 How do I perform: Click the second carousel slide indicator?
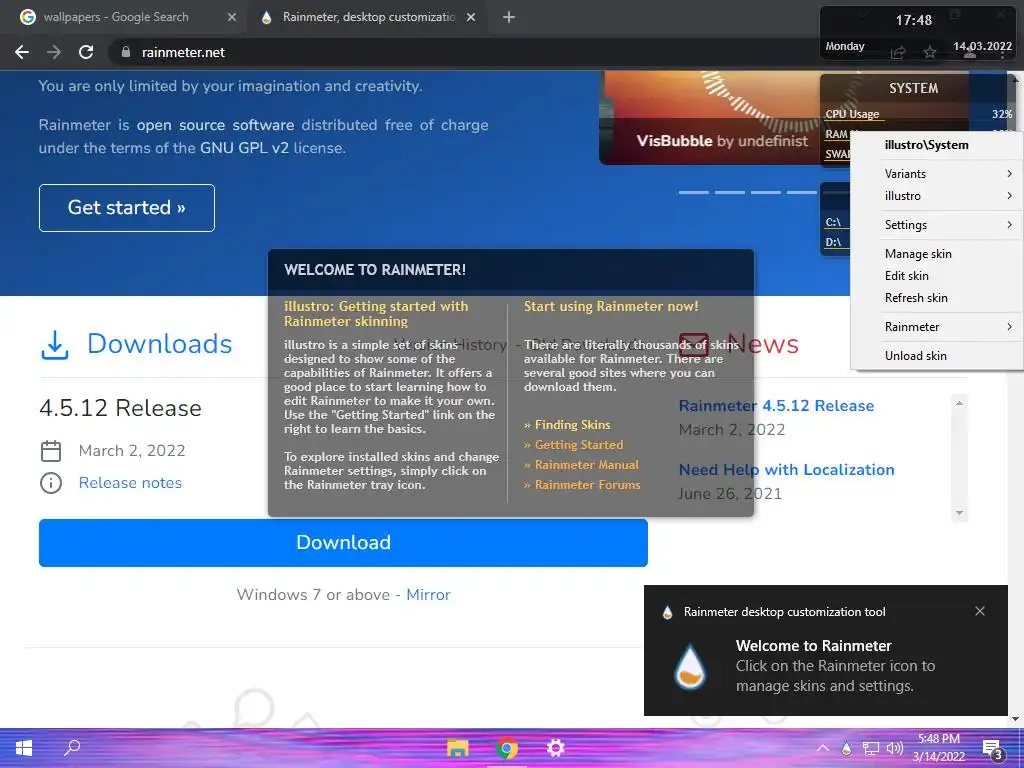(729, 192)
